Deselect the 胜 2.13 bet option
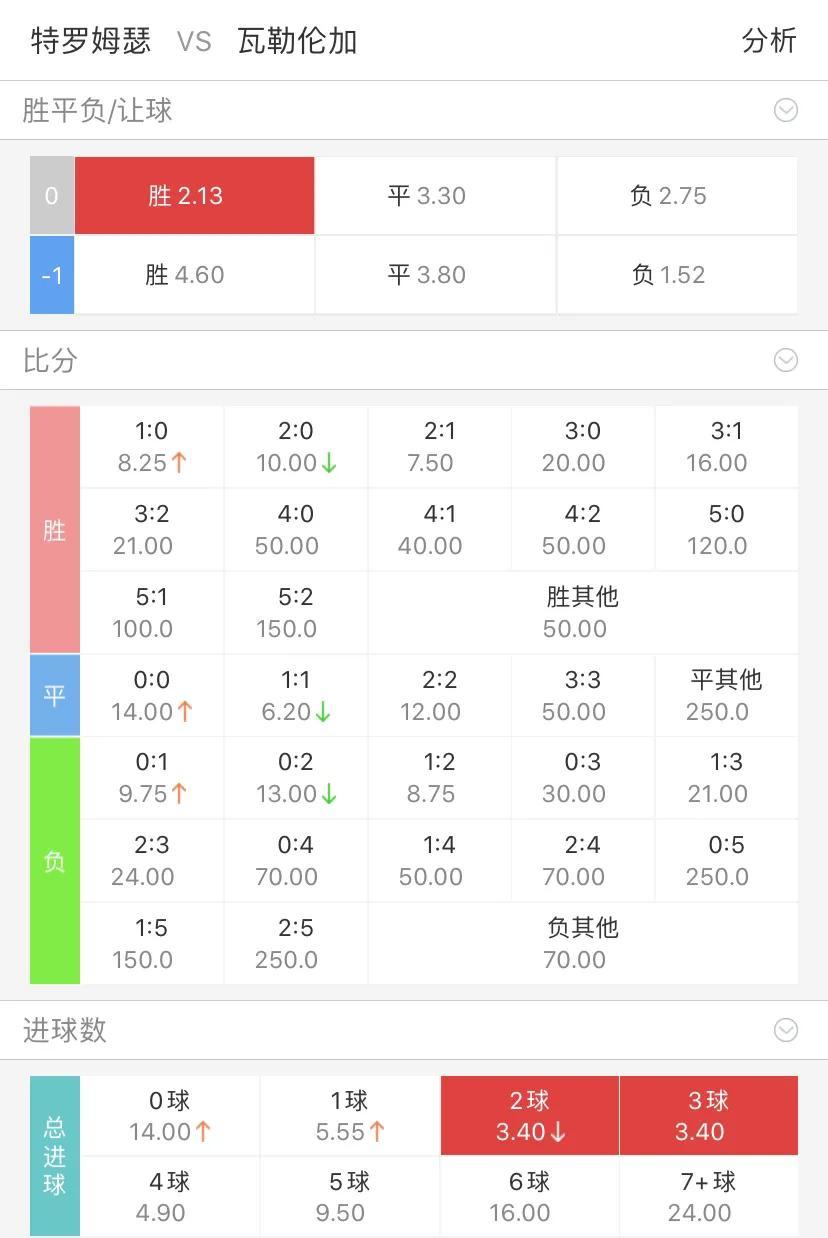 194,196
